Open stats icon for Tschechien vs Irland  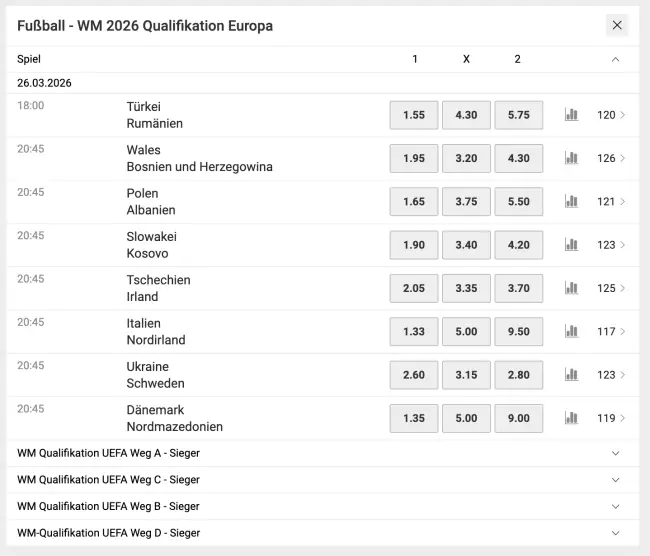571,288
